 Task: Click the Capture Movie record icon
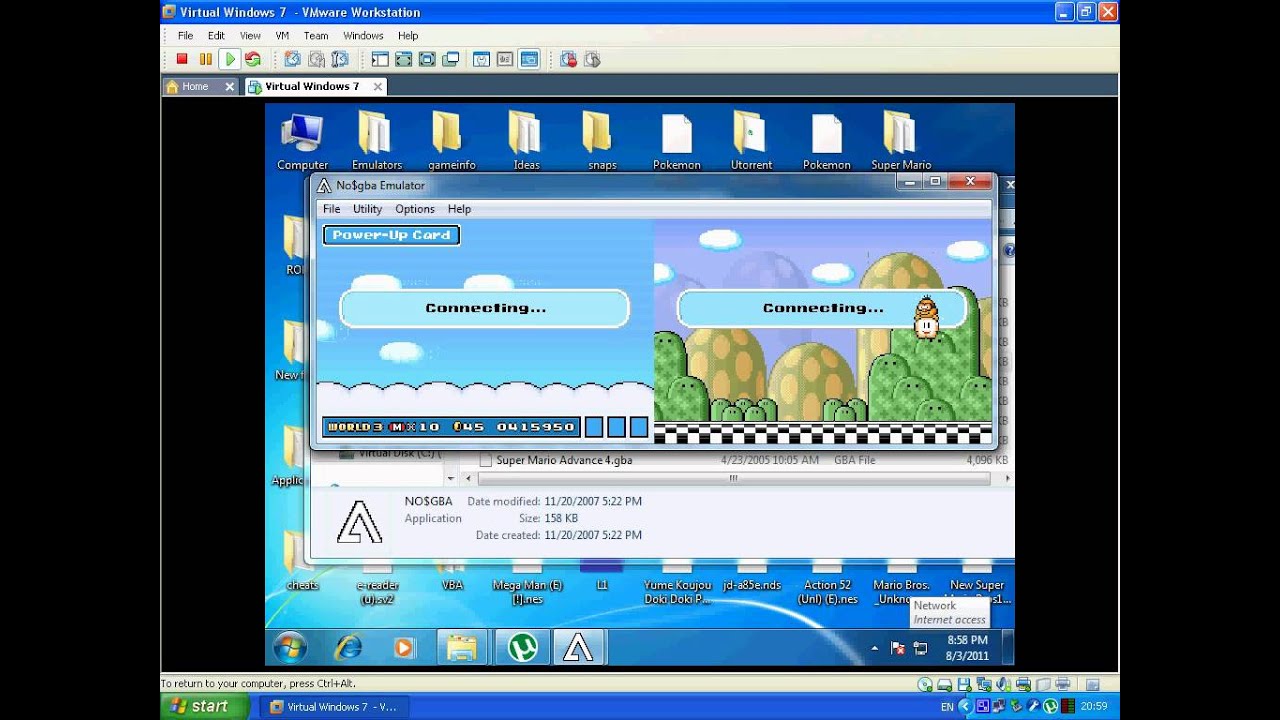pyautogui.click(x=569, y=60)
